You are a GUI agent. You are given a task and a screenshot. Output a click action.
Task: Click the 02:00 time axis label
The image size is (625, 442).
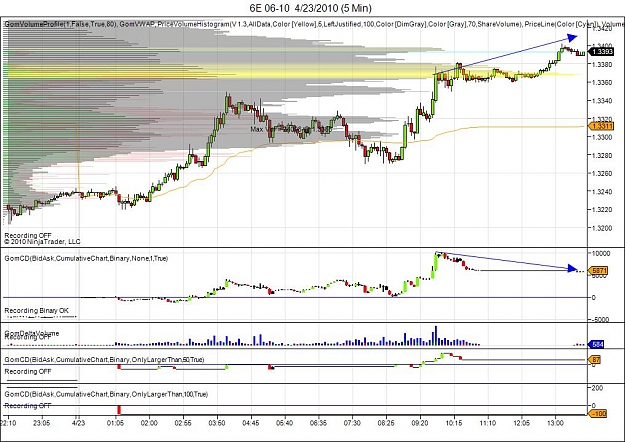[149, 423]
